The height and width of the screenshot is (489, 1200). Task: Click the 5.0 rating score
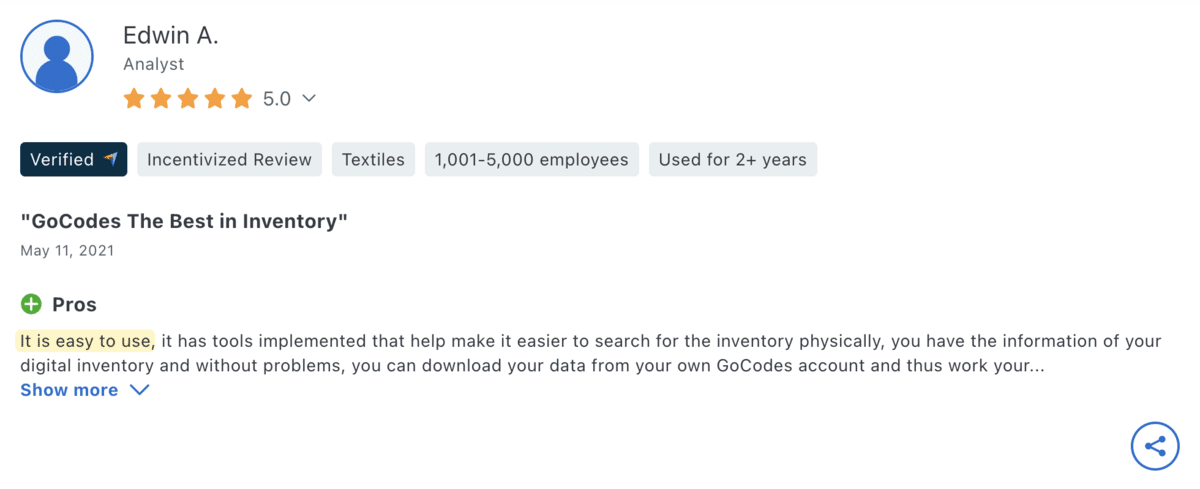coord(276,99)
